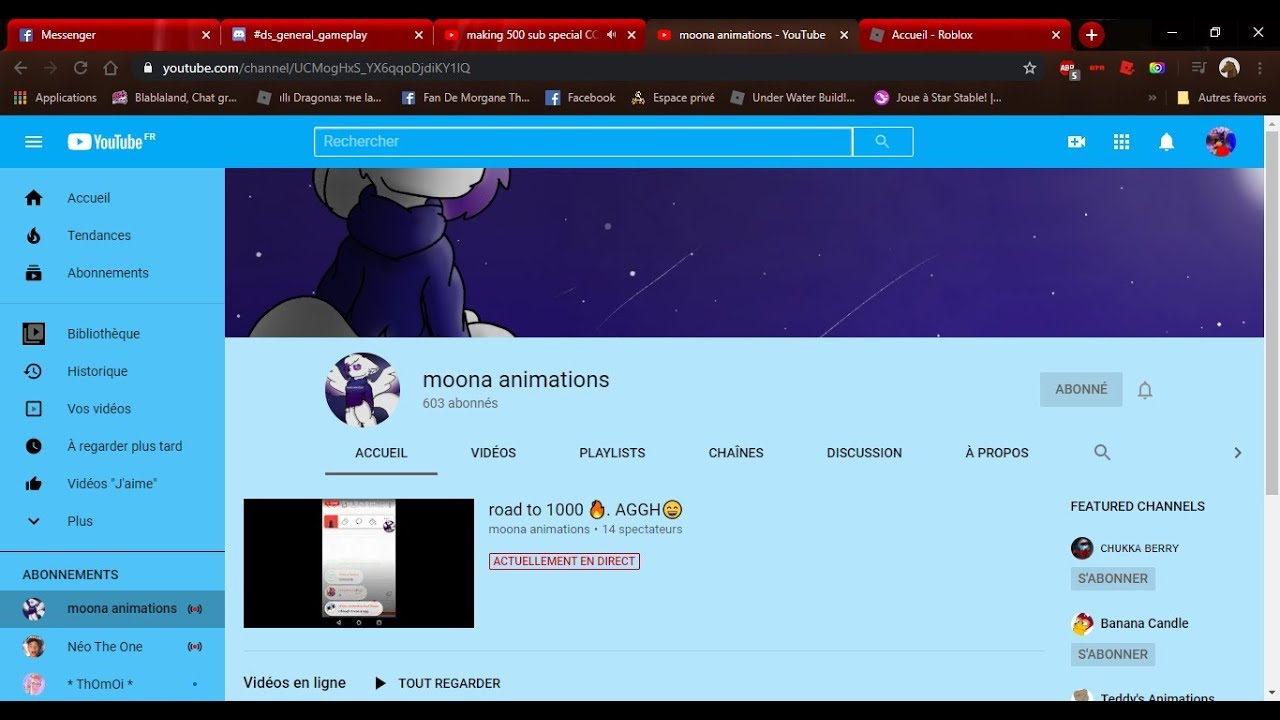
Task: Open moona animations in Abonnements list
Action: [112, 609]
